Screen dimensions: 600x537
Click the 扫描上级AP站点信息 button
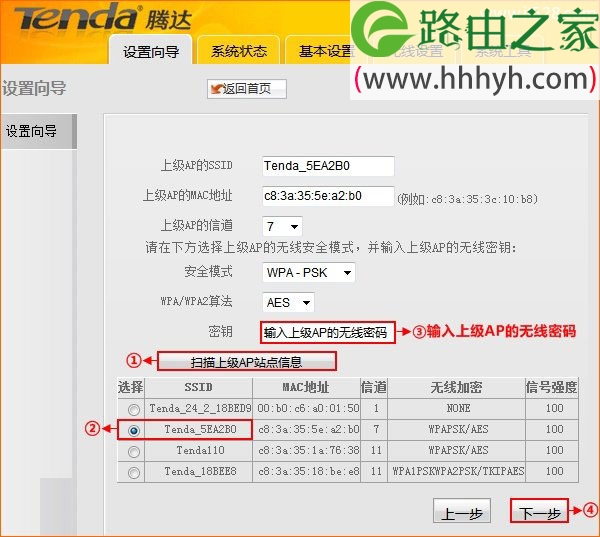click(247, 362)
